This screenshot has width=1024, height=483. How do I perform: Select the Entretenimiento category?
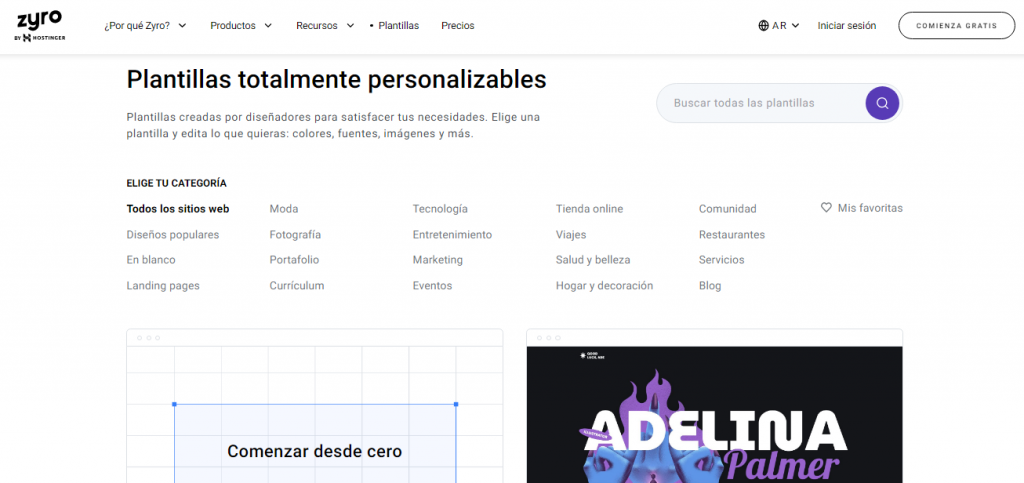point(452,234)
